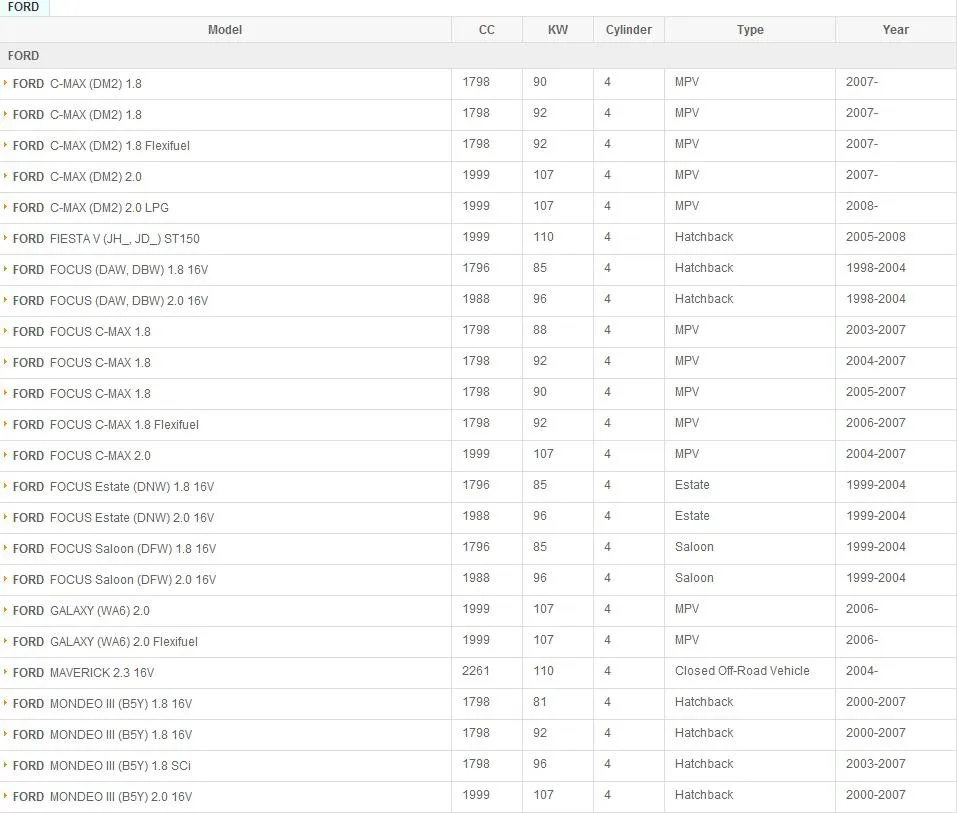Click KW 110 in FIESTA V ST150 row

pyautogui.click(x=544, y=237)
